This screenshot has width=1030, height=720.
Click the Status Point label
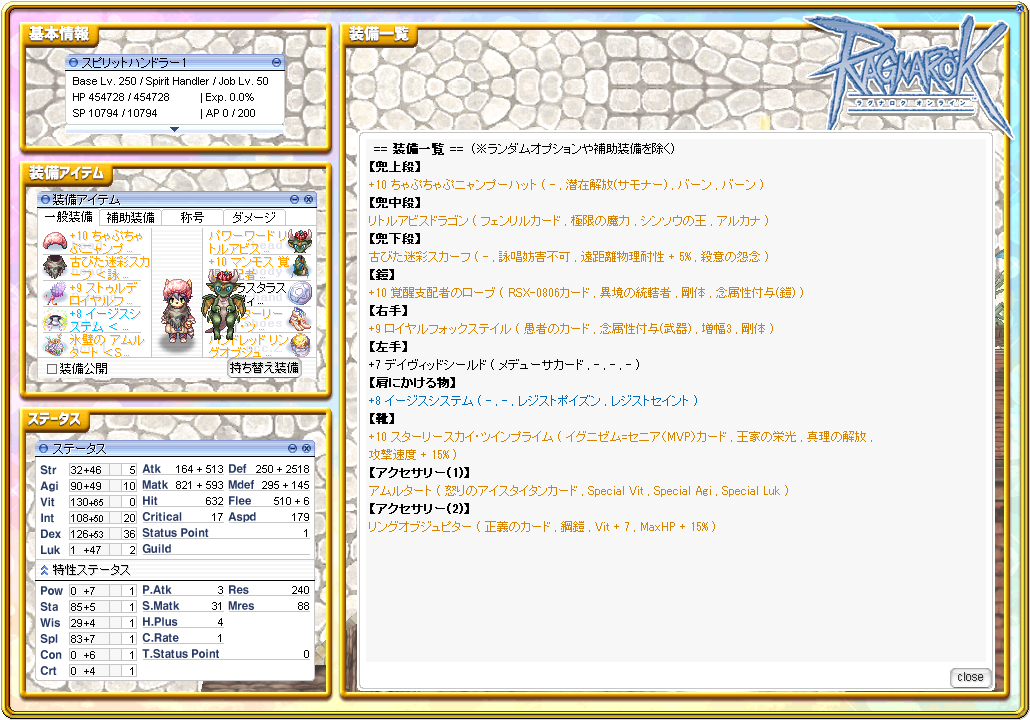click(175, 533)
